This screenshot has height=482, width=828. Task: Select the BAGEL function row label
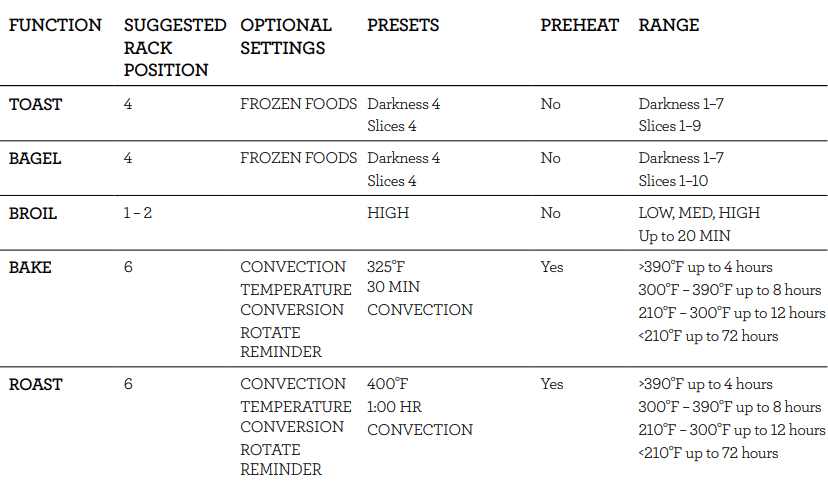click(x=36, y=158)
